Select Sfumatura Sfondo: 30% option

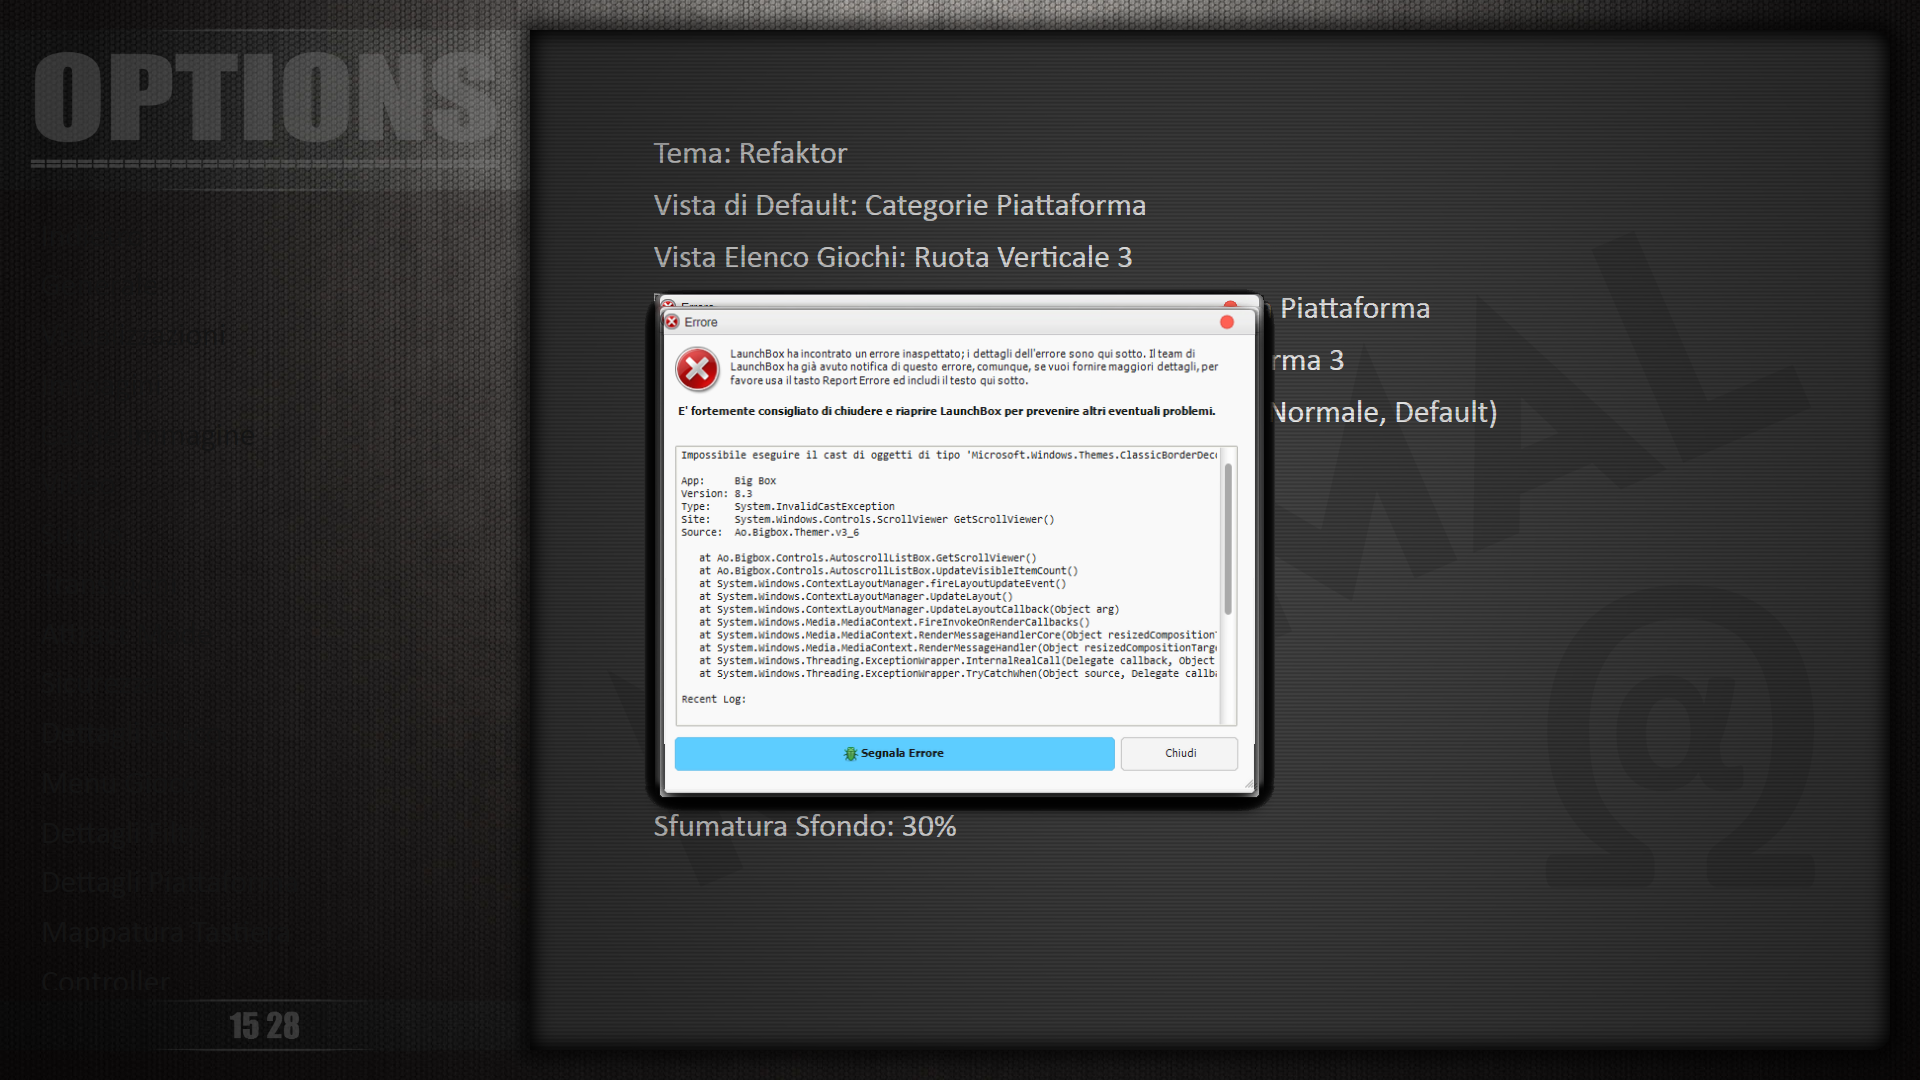[804, 826]
